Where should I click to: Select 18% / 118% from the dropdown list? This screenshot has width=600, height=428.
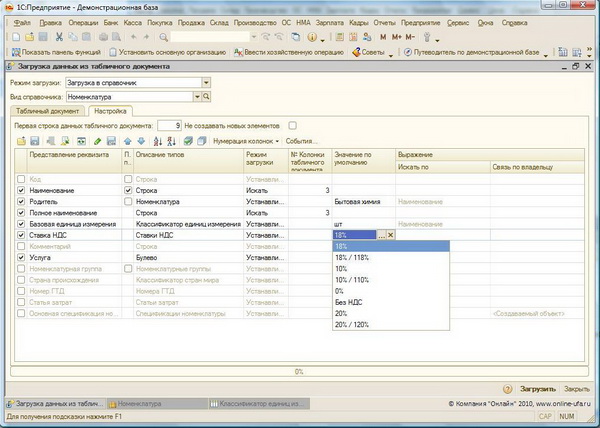click(x=391, y=257)
